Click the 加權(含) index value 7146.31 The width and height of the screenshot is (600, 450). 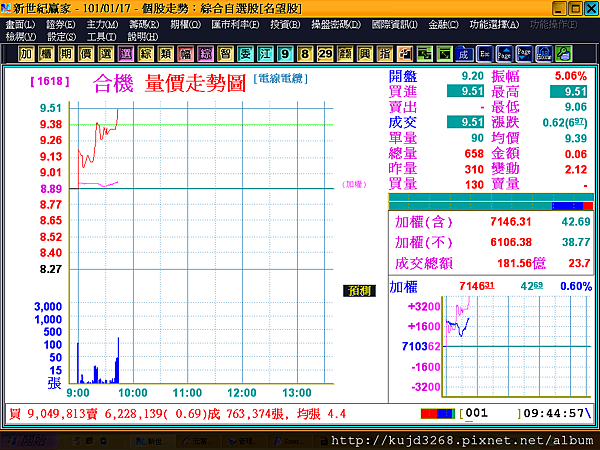coord(511,222)
